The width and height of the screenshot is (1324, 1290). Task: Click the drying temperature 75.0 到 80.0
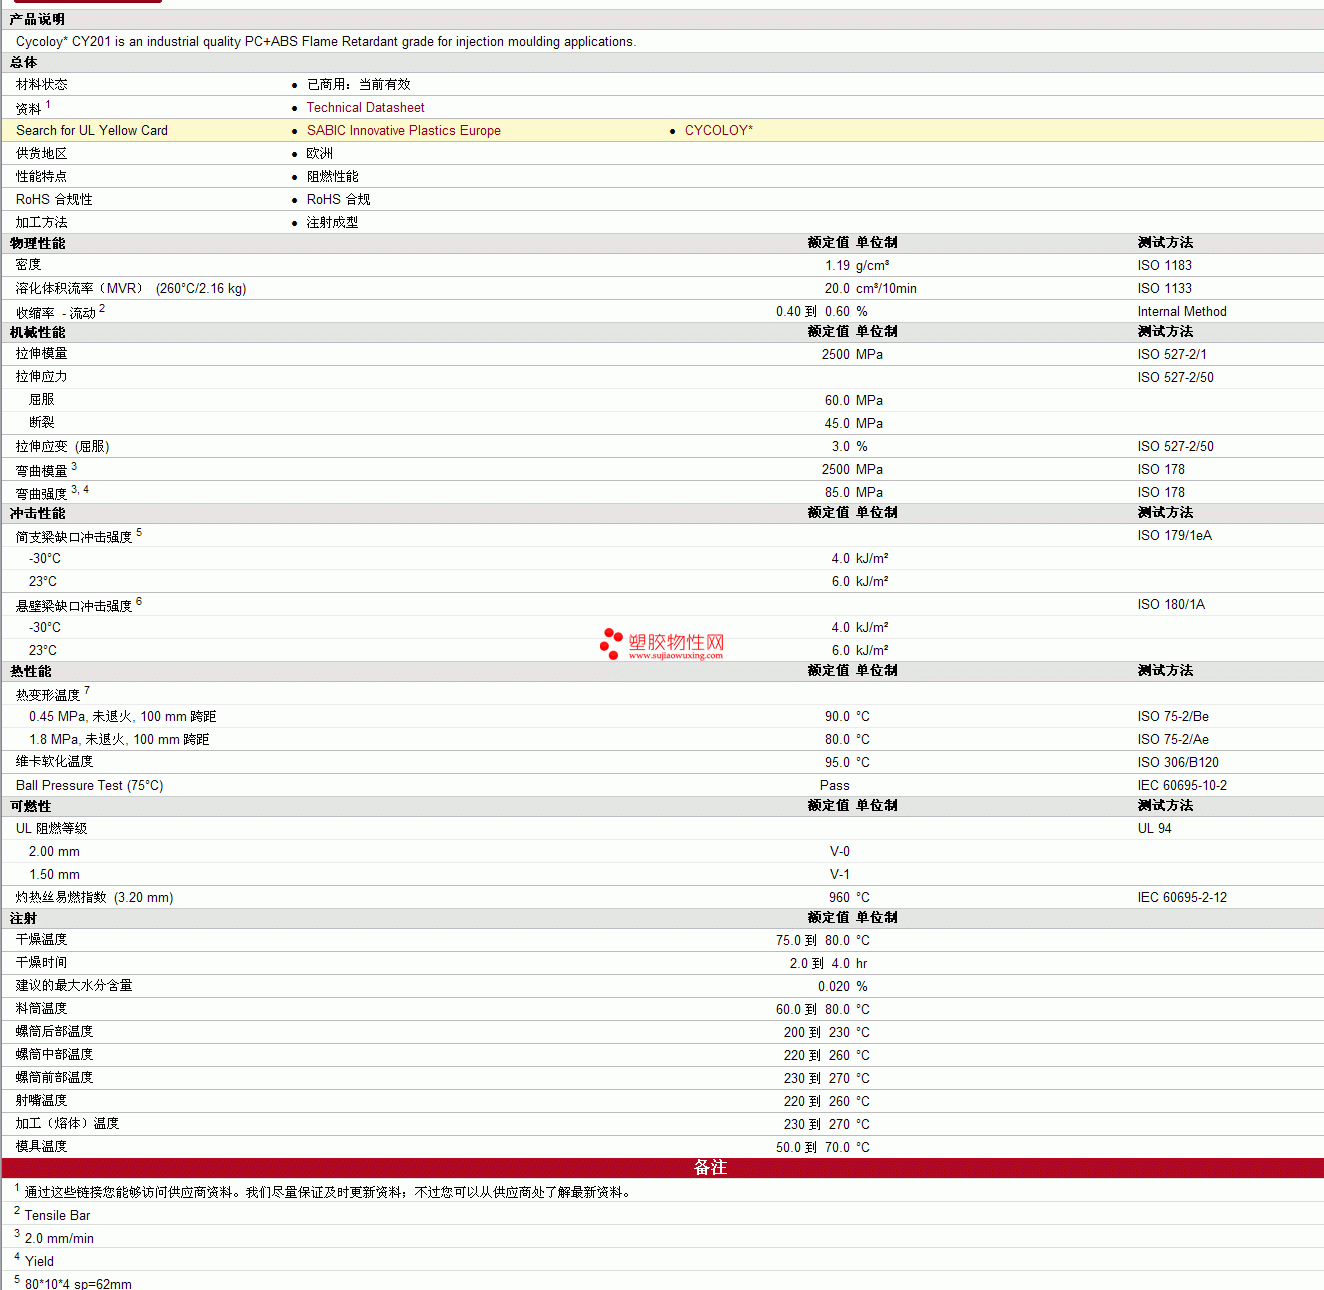[813, 940]
